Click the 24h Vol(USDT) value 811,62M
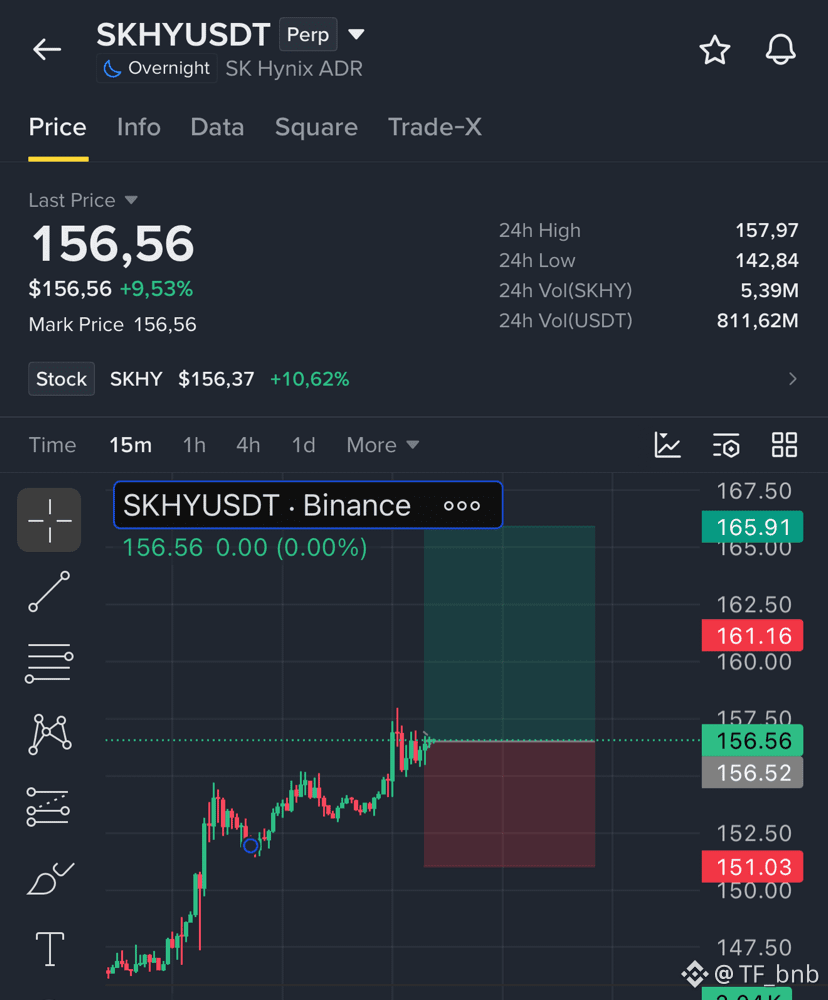This screenshot has width=828, height=1000. 757,320
